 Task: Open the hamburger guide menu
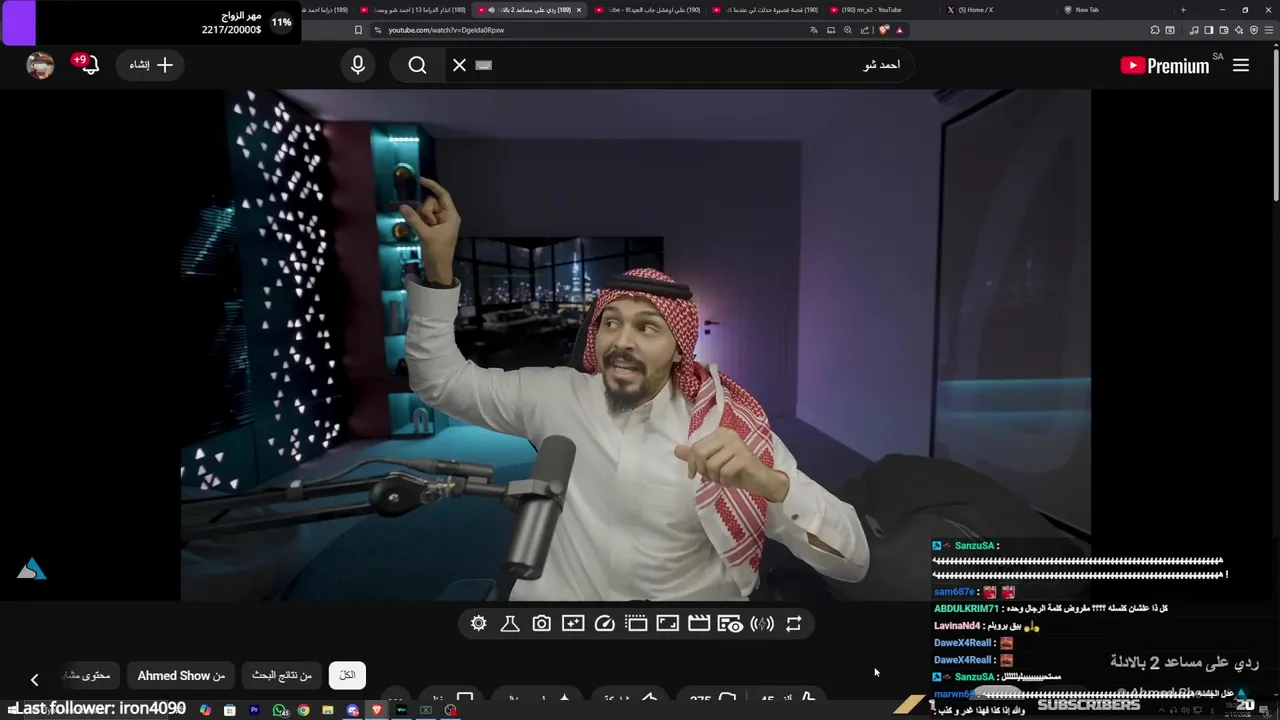click(1241, 65)
